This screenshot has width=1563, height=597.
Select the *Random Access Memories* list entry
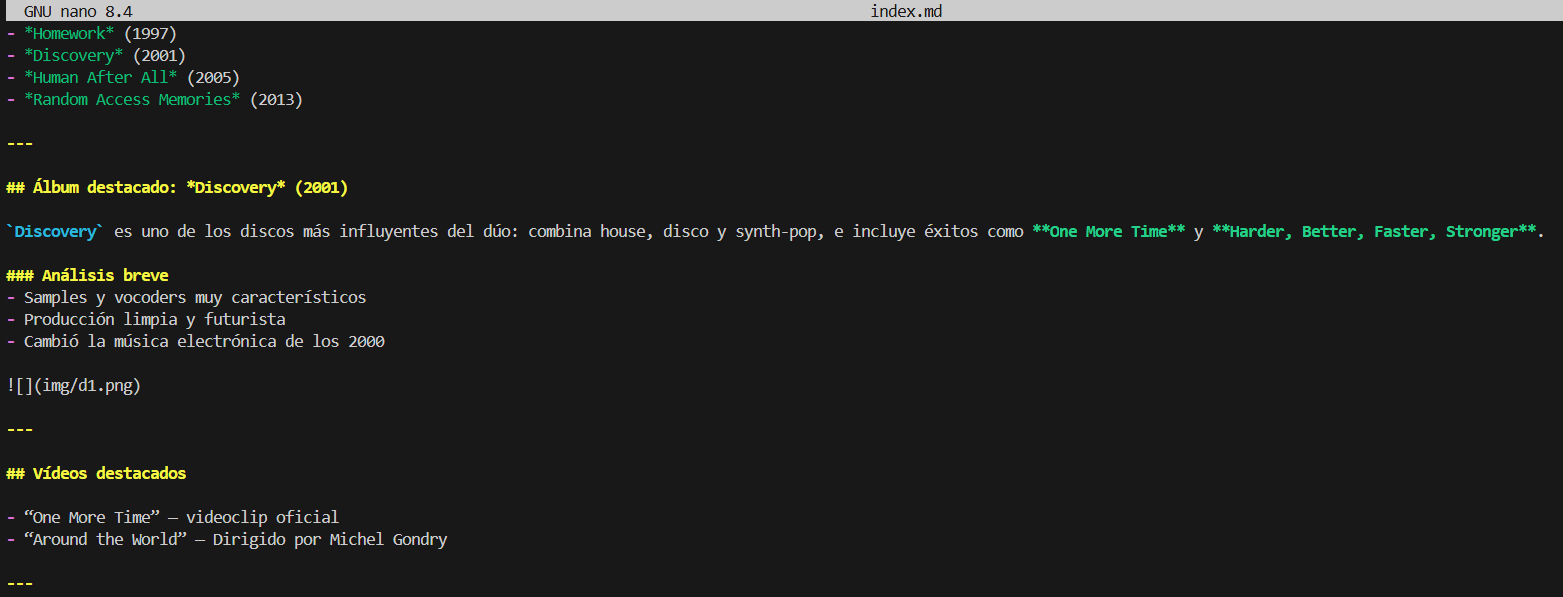[132, 99]
